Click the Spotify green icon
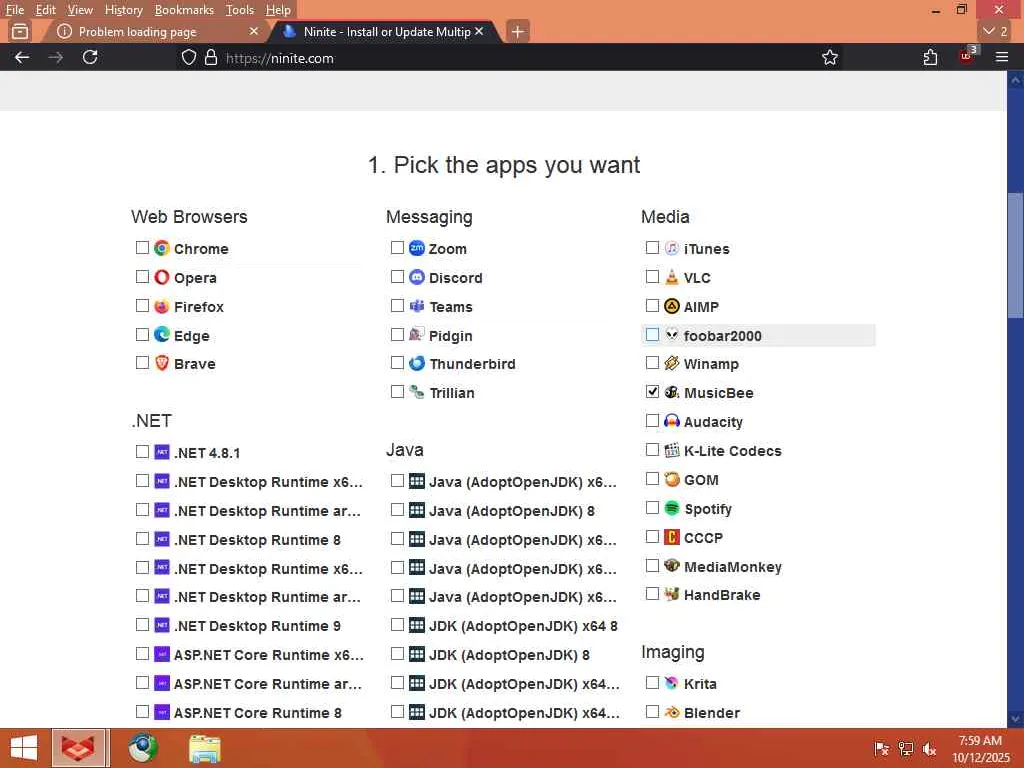Image resolution: width=1024 pixels, height=768 pixels. tap(671, 508)
